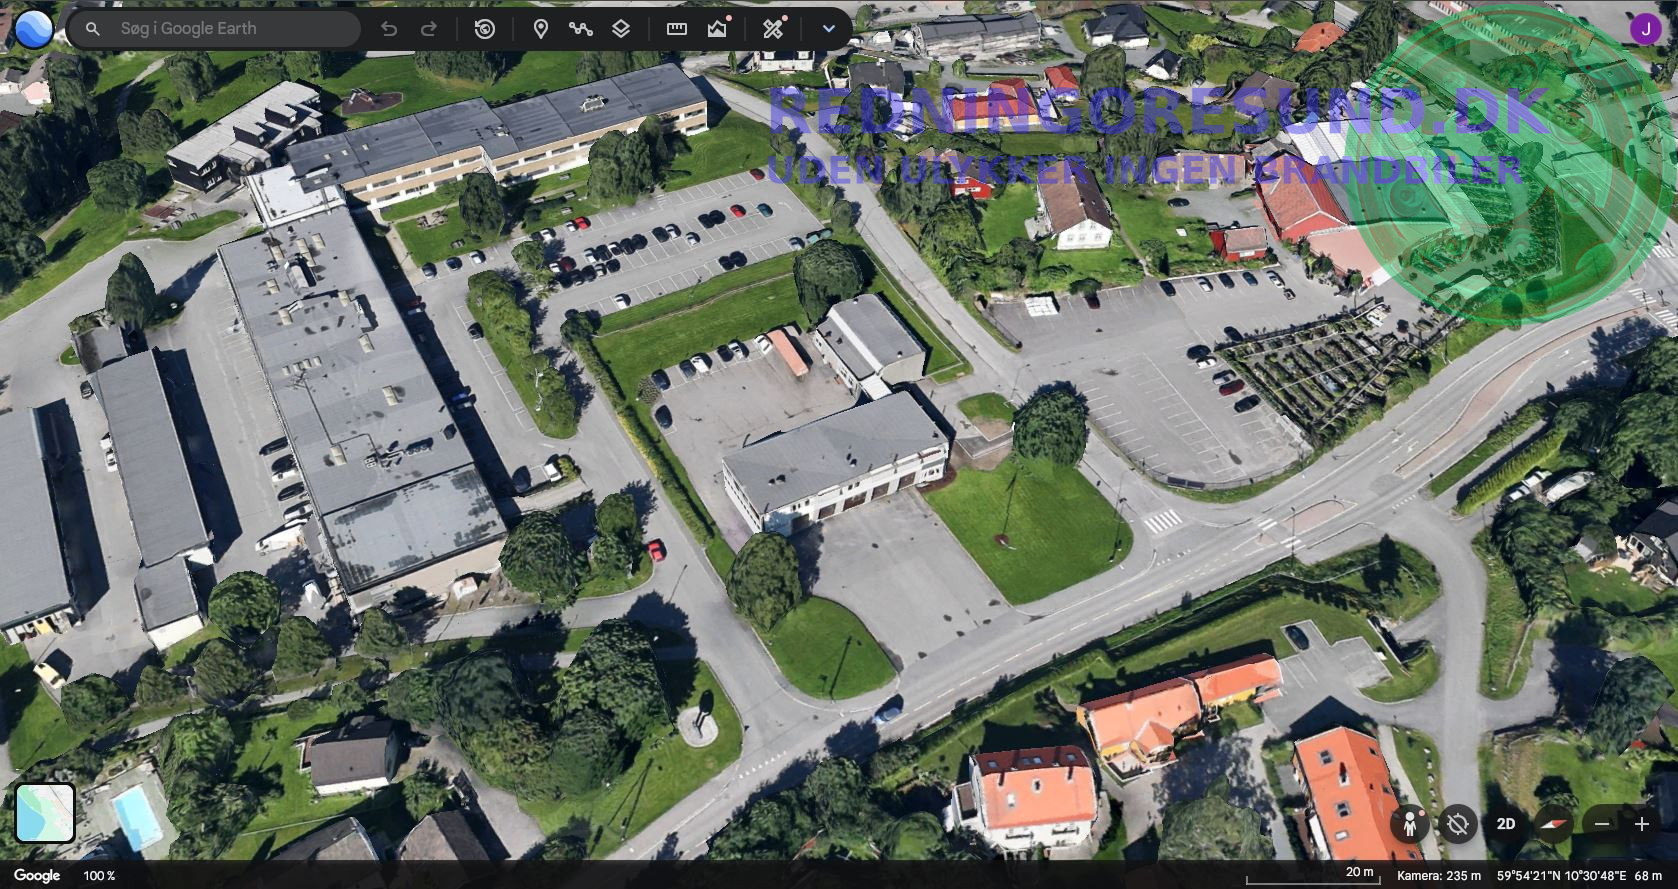Select the add placemark pin tool
Screen dimensions: 1678x889
tap(541, 29)
